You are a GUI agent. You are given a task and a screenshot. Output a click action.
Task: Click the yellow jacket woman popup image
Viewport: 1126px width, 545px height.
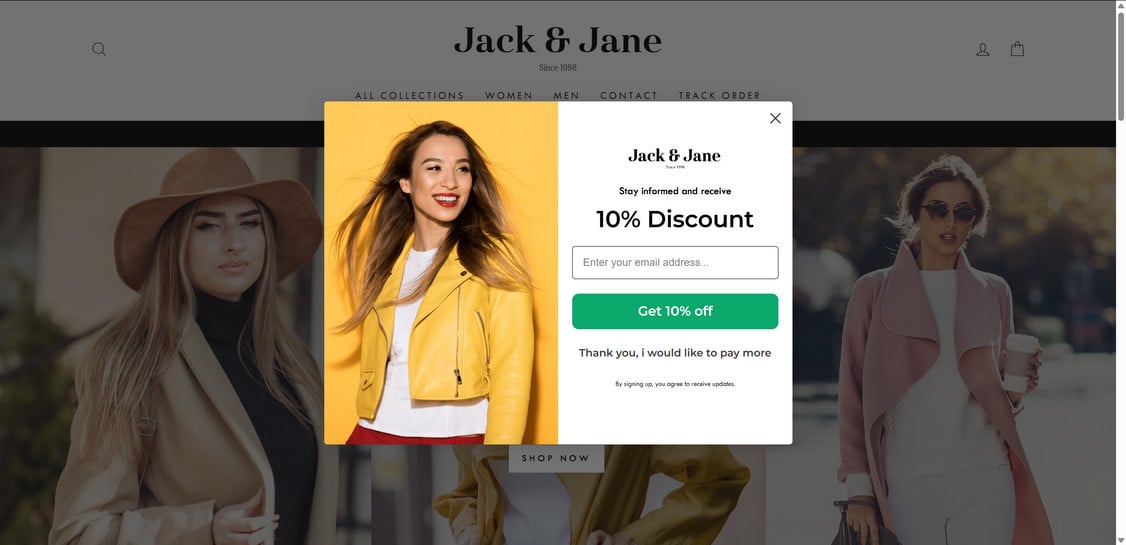[441, 273]
